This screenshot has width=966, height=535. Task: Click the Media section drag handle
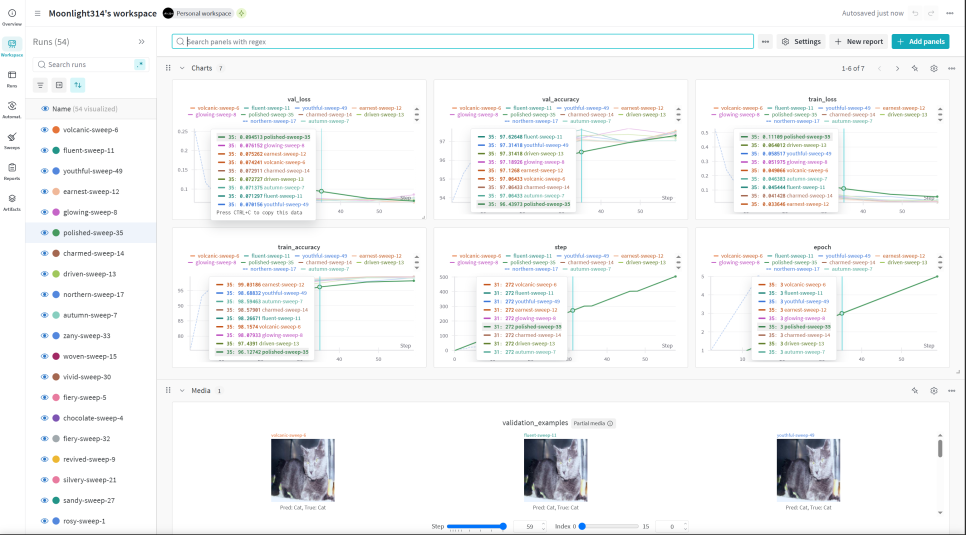point(168,390)
